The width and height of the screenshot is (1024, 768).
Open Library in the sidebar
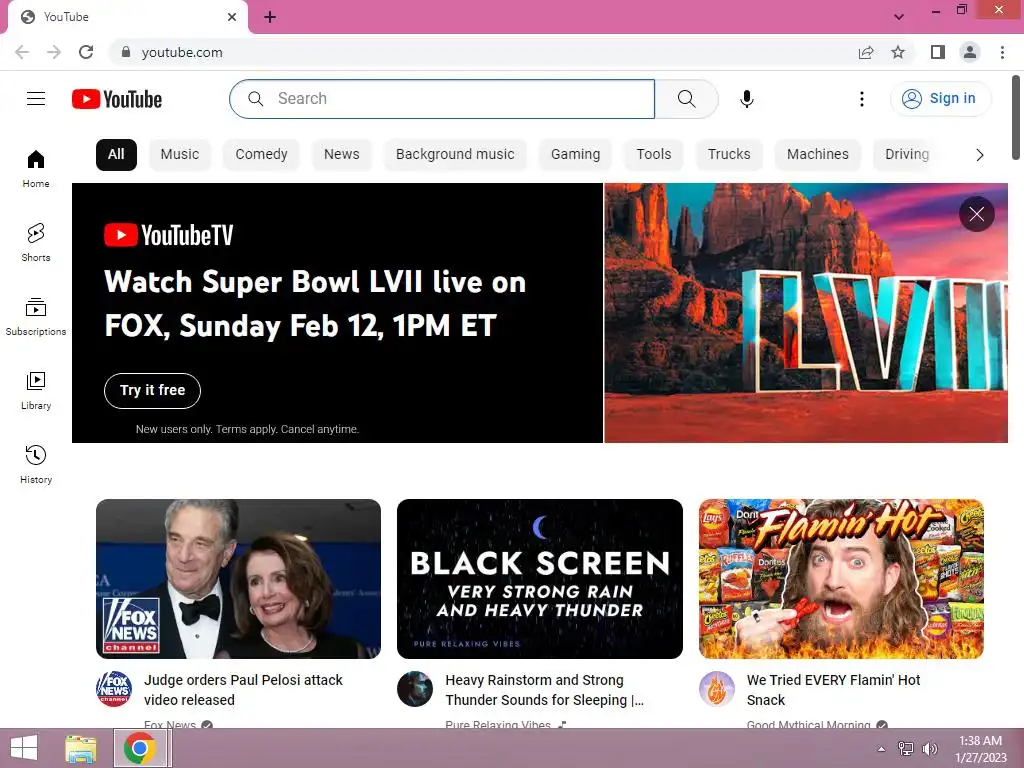[36, 391]
